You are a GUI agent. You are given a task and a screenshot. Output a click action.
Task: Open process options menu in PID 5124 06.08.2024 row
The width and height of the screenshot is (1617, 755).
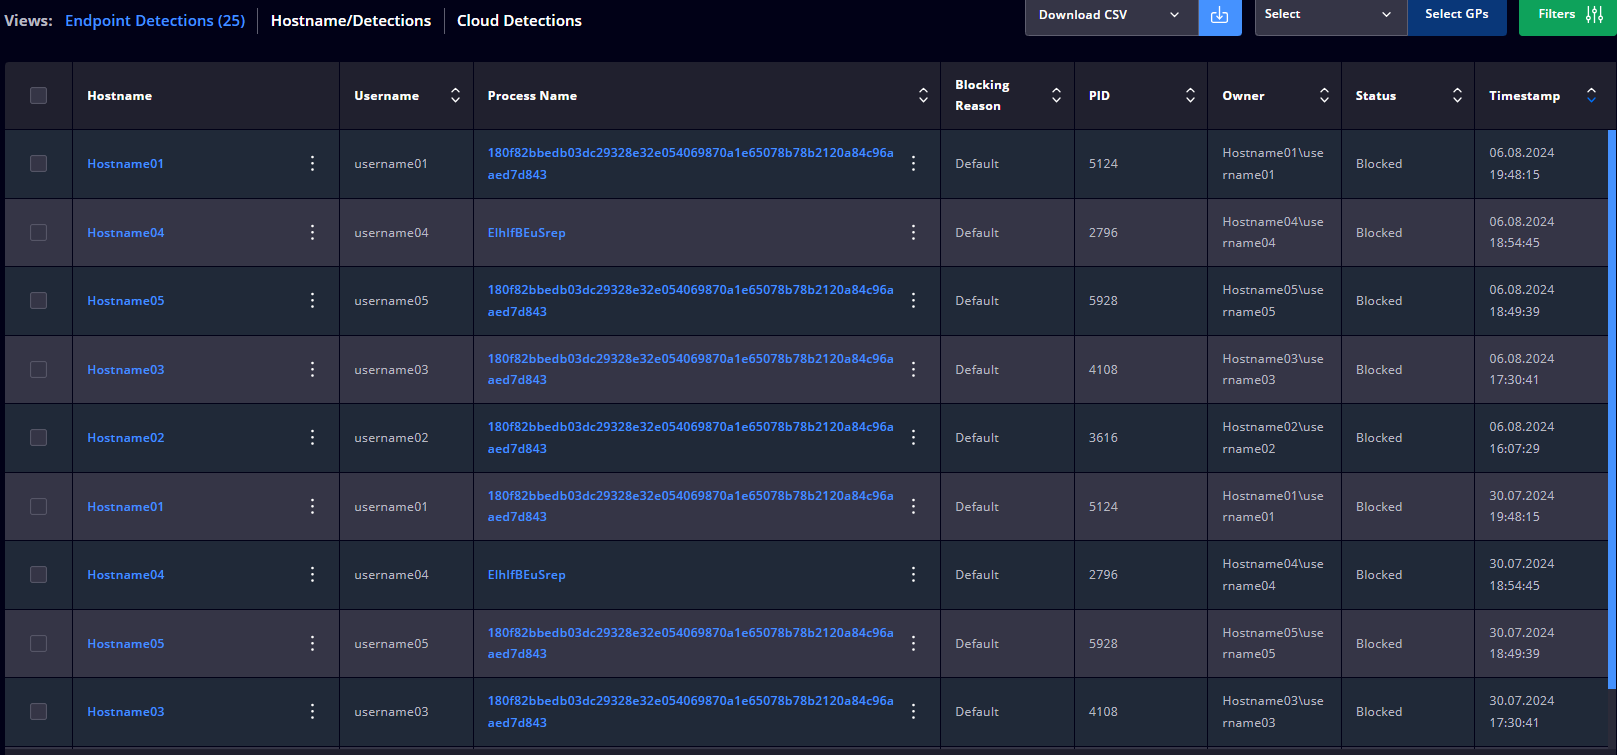tap(913, 163)
